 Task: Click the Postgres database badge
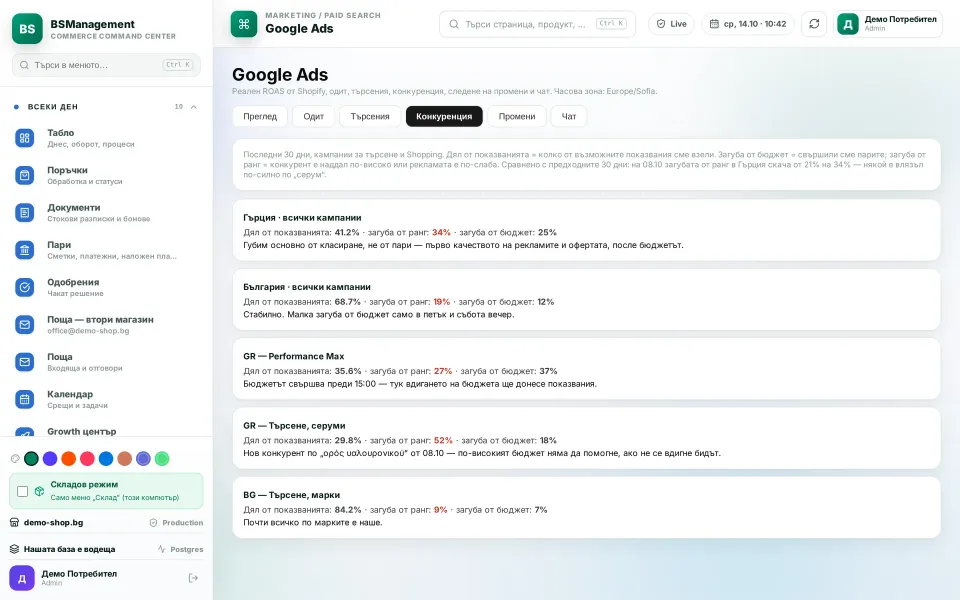[x=181, y=549]
